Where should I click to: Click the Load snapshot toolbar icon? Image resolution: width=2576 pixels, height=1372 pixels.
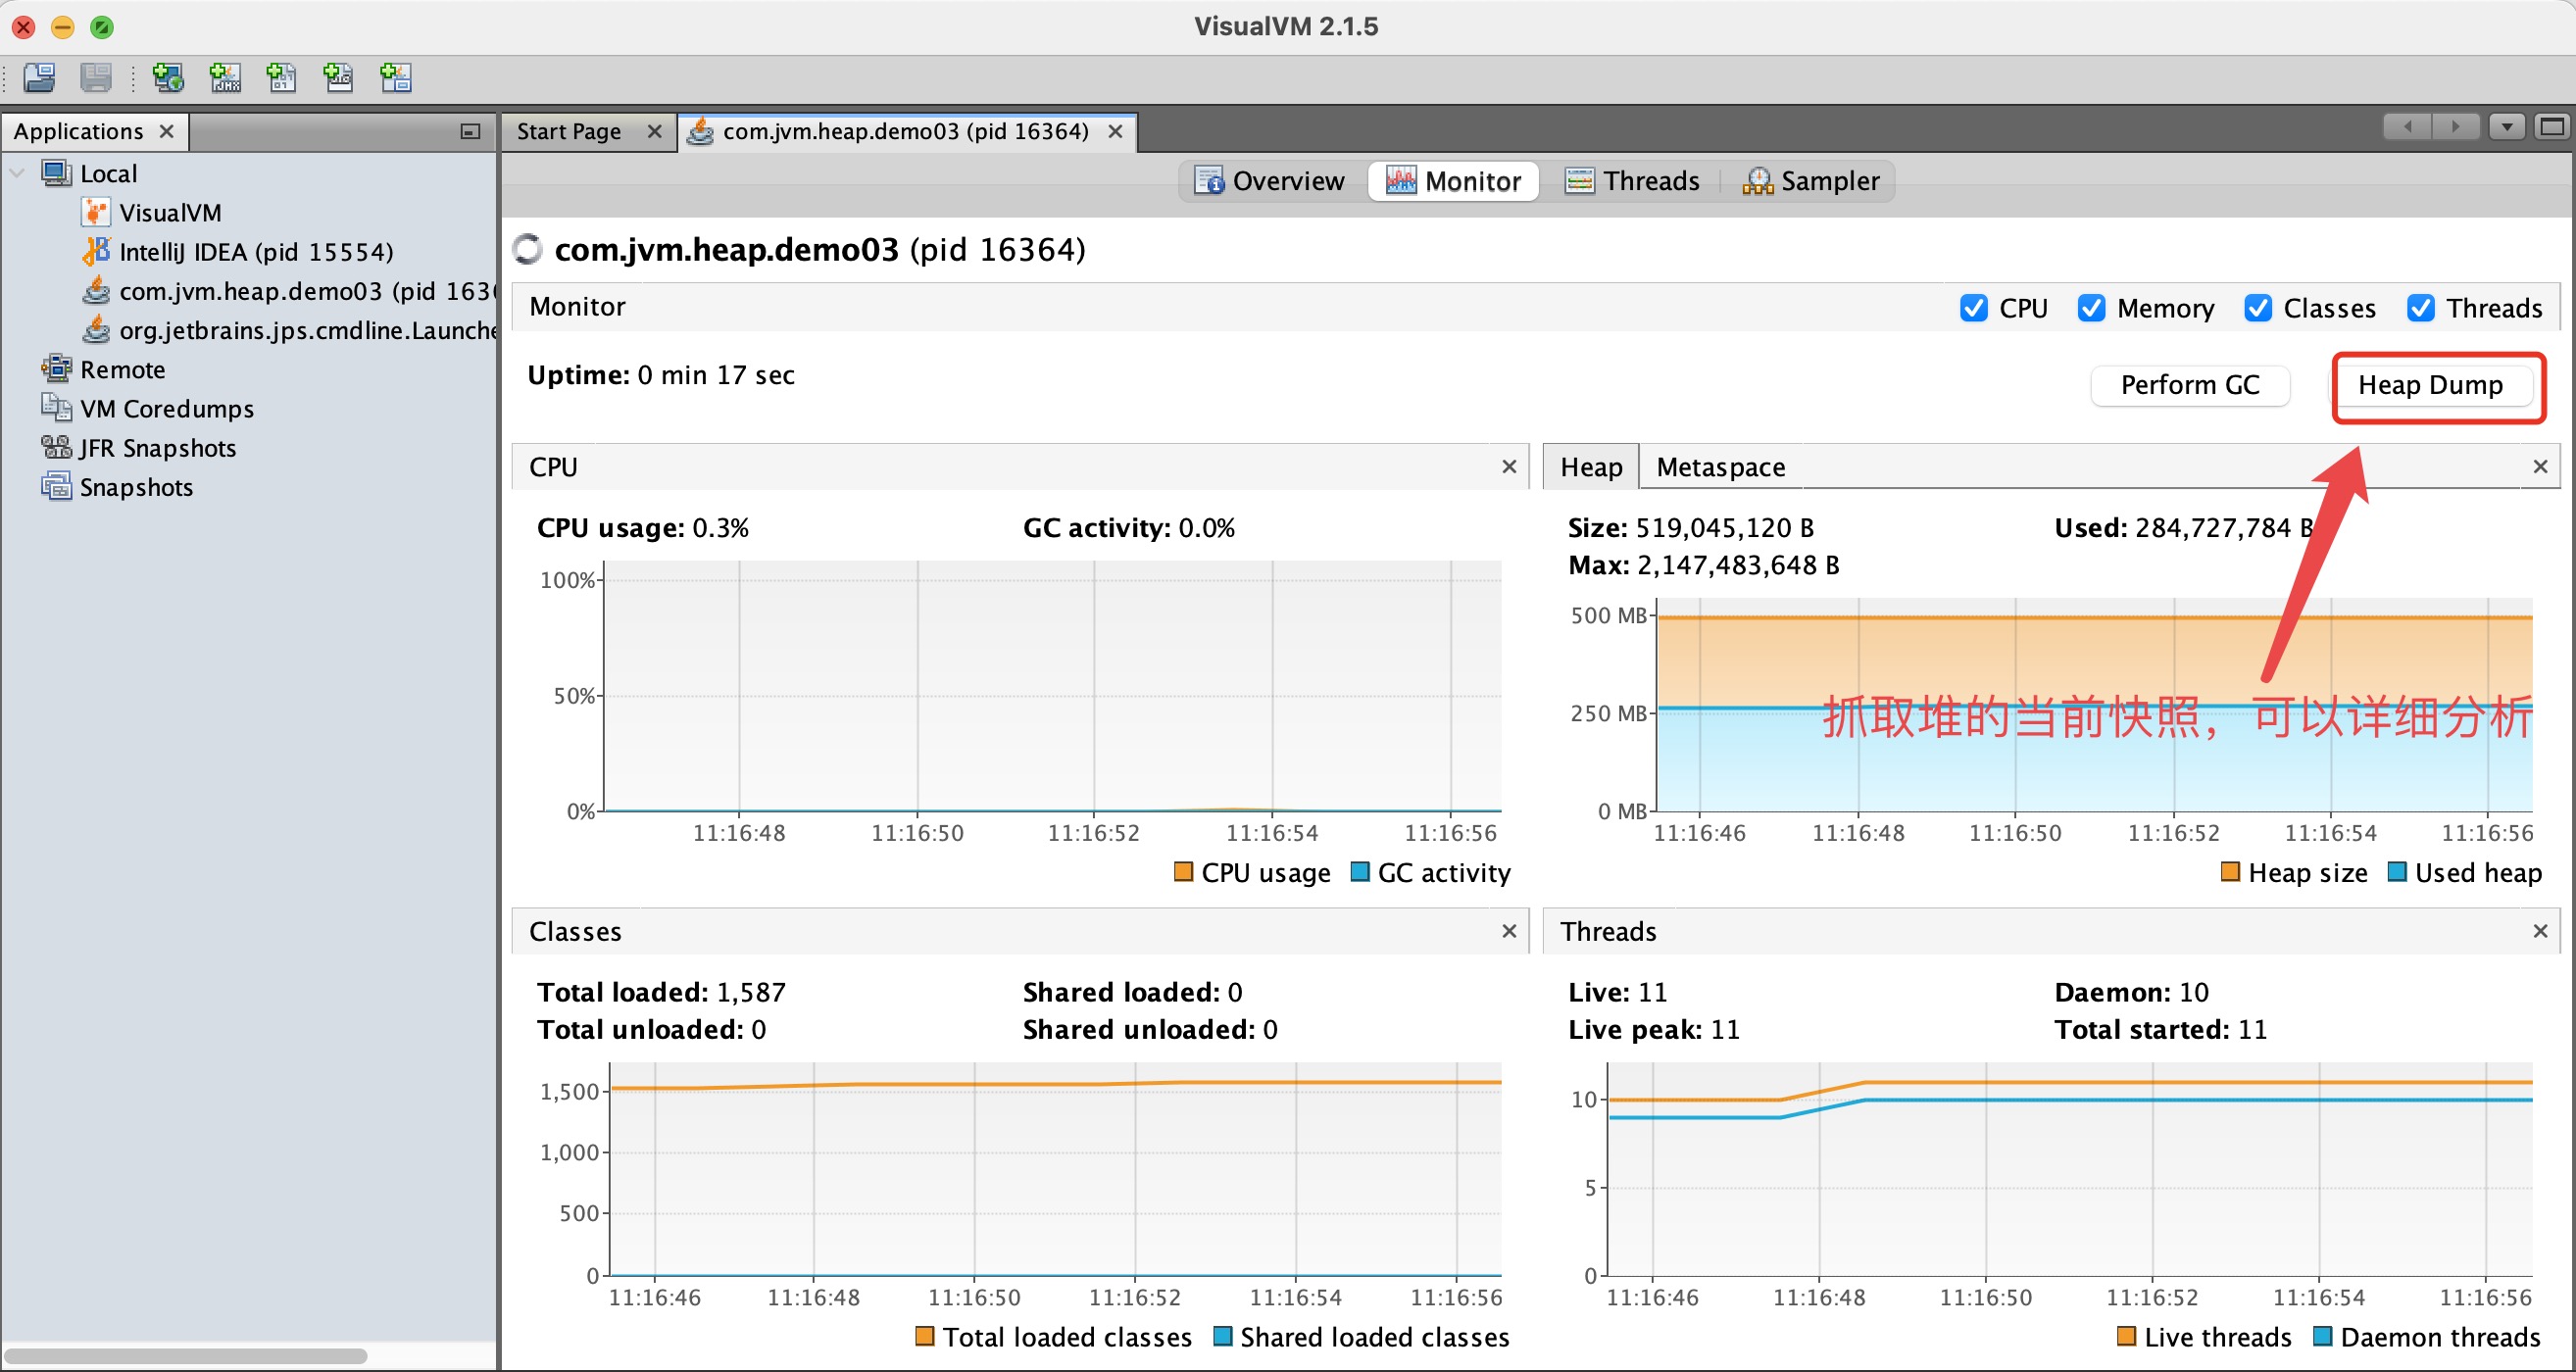pos(39,77)
